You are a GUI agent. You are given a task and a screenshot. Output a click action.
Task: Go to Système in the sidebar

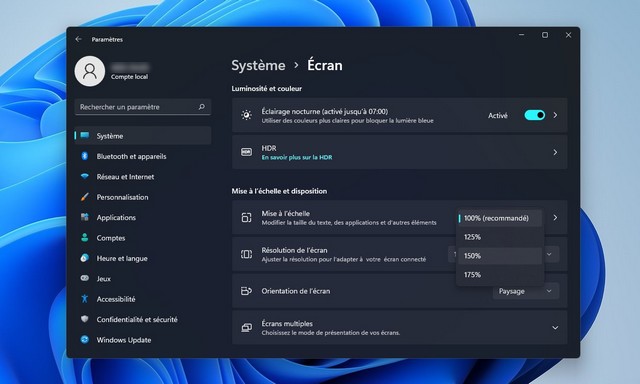tap(143, 135)
